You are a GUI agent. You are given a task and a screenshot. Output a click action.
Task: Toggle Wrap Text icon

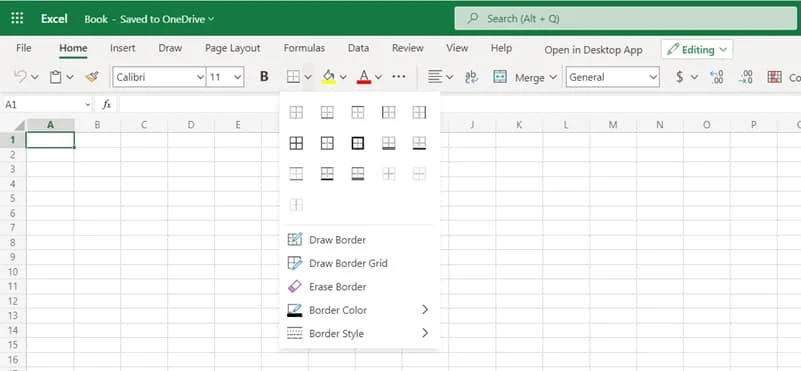[471, 77]
